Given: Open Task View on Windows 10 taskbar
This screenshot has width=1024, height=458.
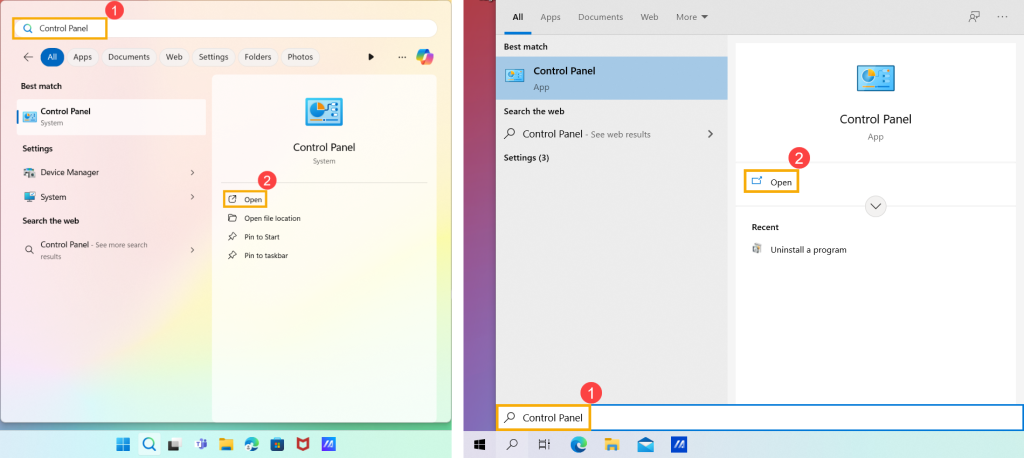Looking at the screenshot, I should [545, 445].
